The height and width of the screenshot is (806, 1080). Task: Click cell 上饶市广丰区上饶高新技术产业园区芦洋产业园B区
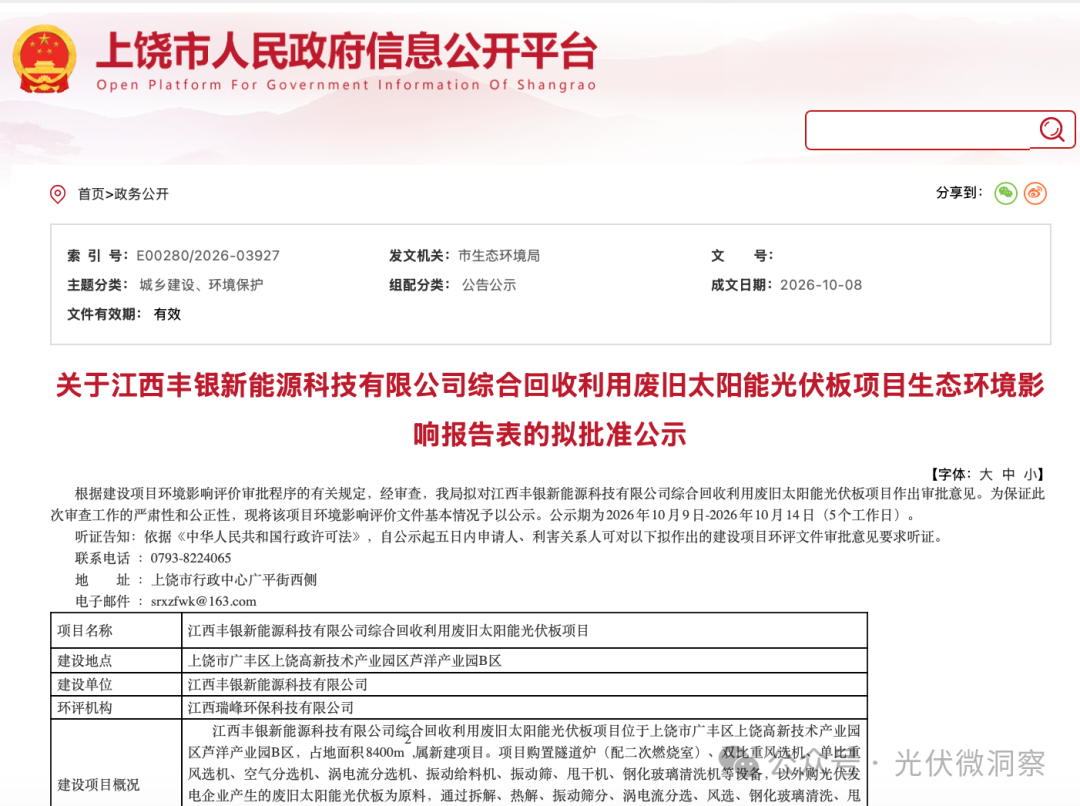point(524,661)
